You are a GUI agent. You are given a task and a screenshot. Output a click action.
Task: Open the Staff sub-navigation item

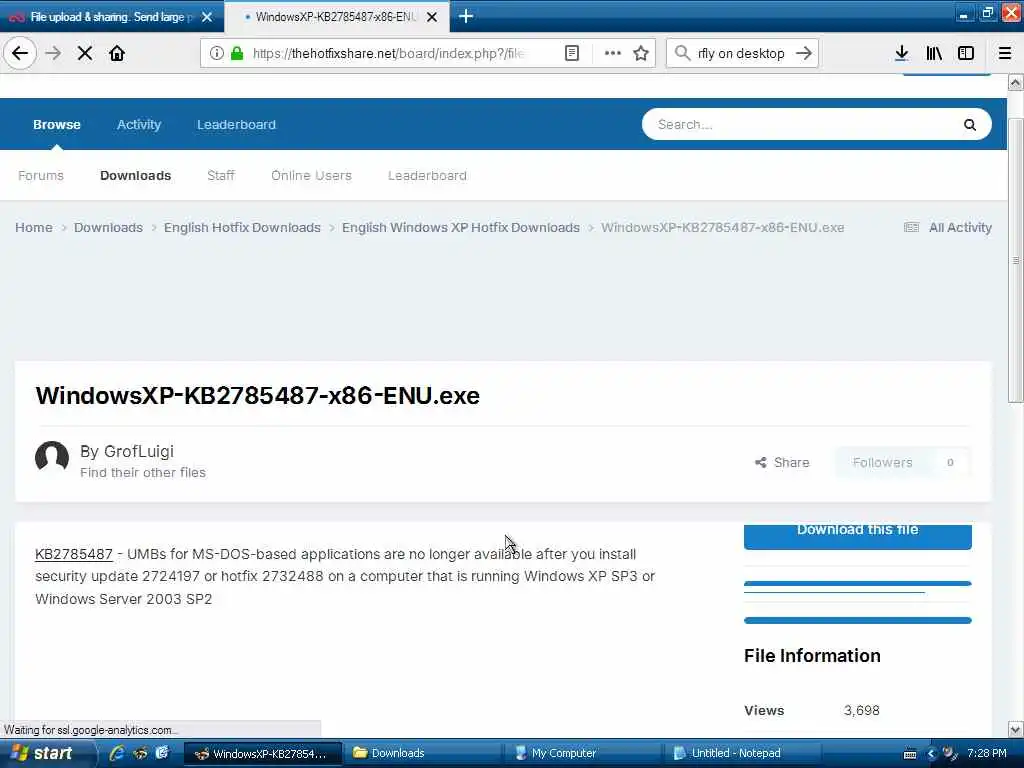[221, 176]
